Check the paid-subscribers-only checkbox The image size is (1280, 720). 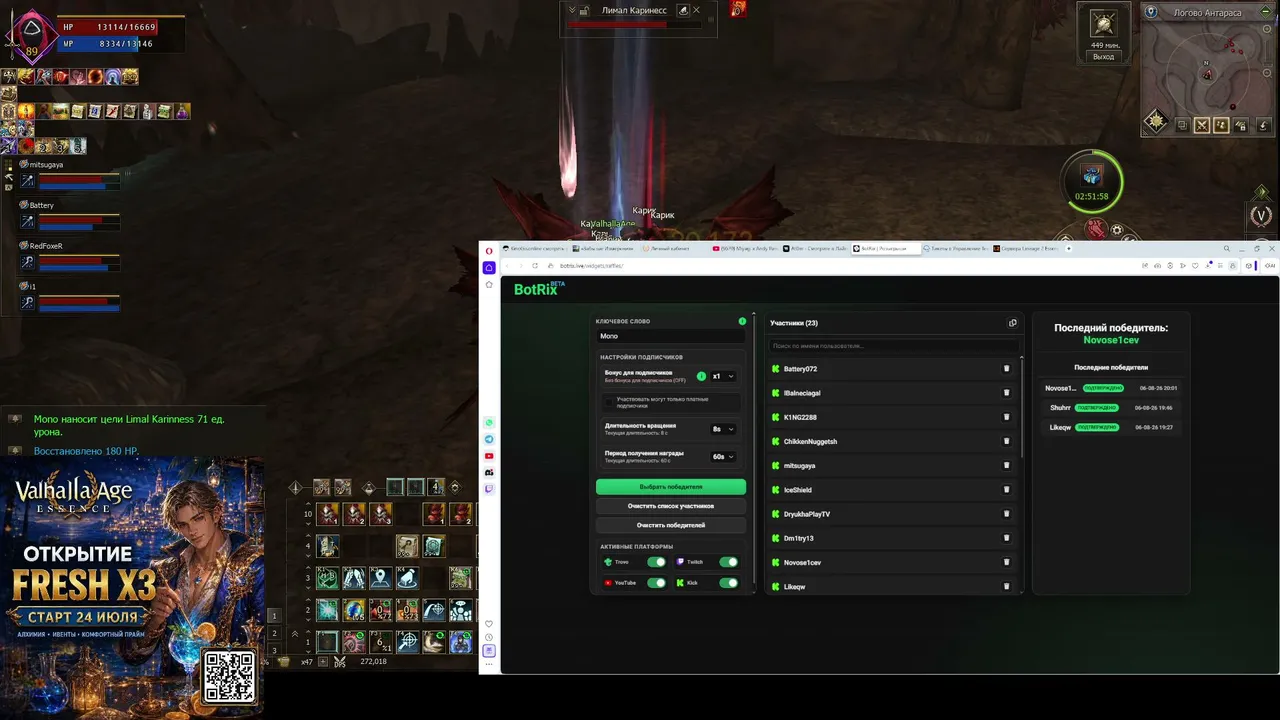pyautogui.click(x=609, y=402)
